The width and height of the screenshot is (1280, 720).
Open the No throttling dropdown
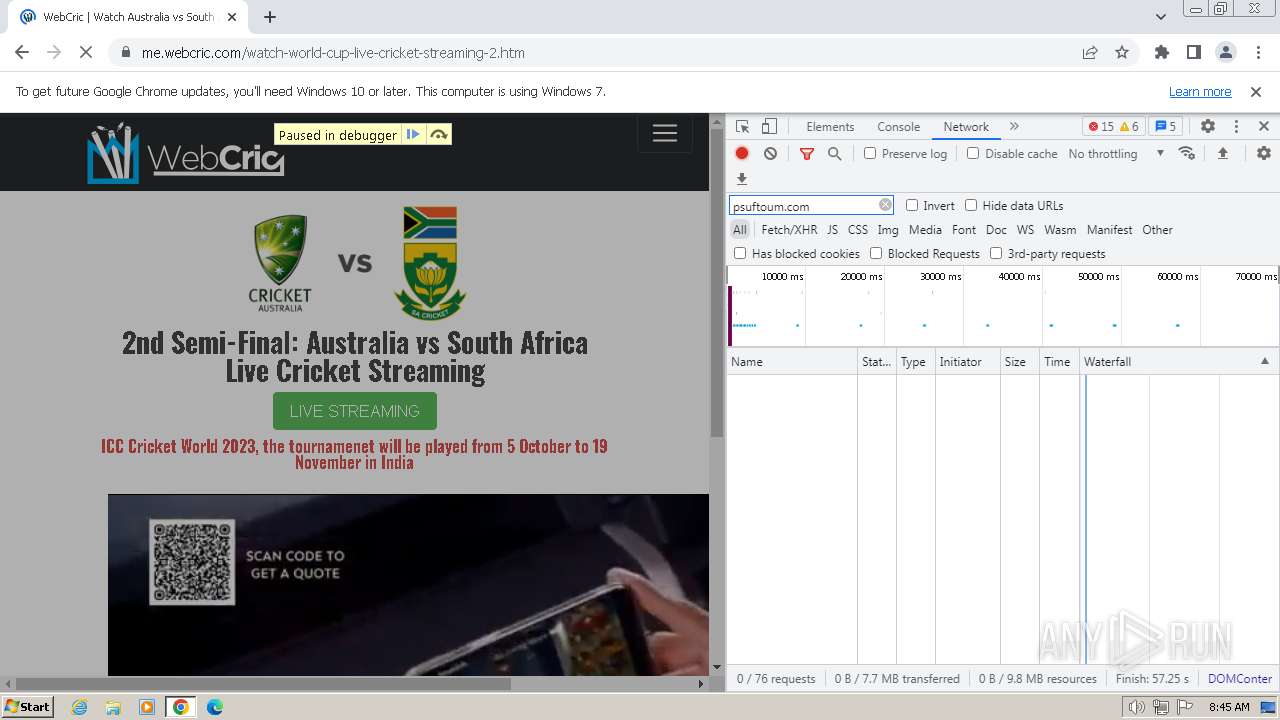coord(1116,153)
